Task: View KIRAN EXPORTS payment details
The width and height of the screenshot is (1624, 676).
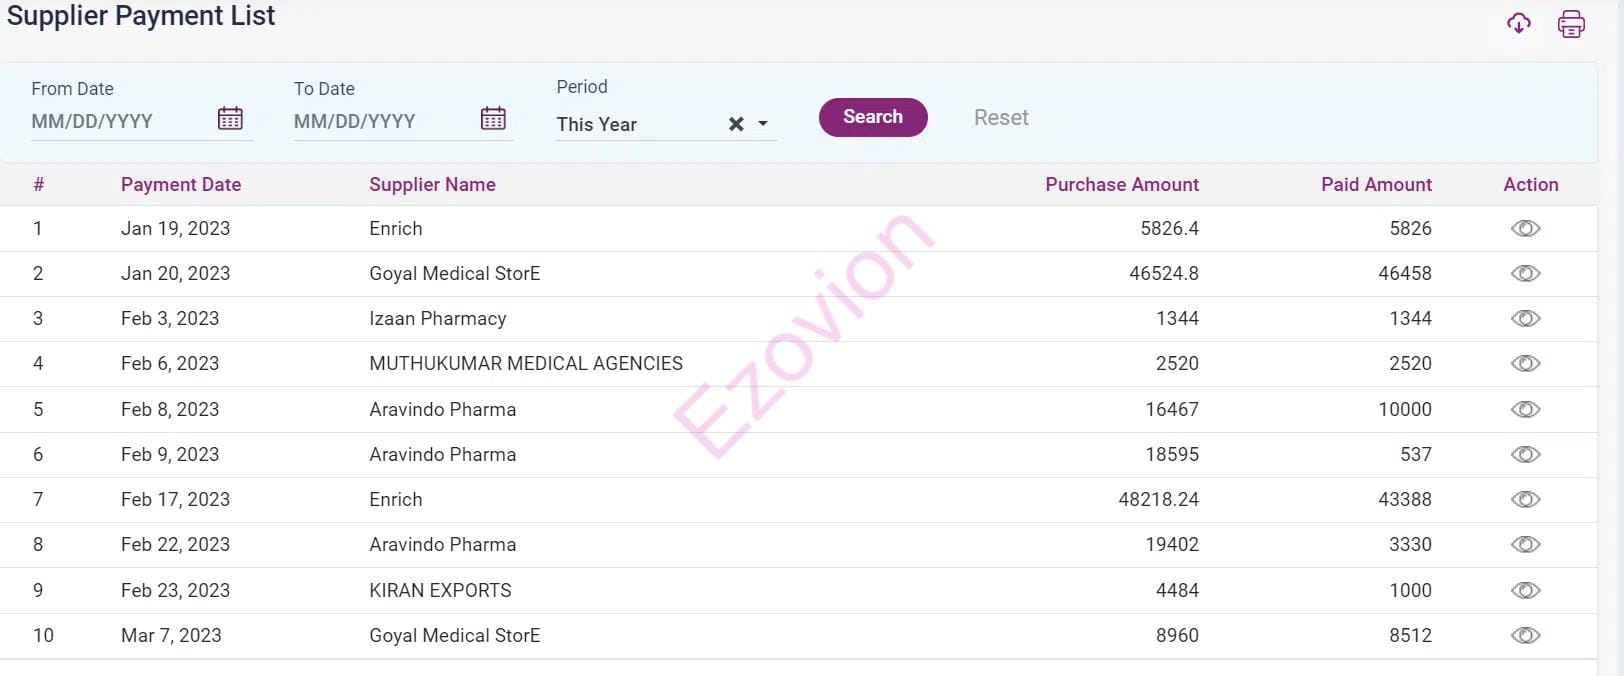Action: tap(1525, 591)
